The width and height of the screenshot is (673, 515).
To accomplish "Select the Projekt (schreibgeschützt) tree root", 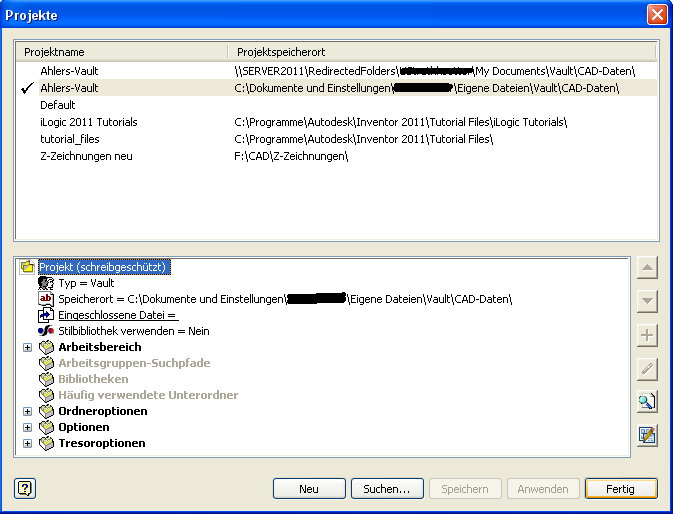I will click(104, 267).
